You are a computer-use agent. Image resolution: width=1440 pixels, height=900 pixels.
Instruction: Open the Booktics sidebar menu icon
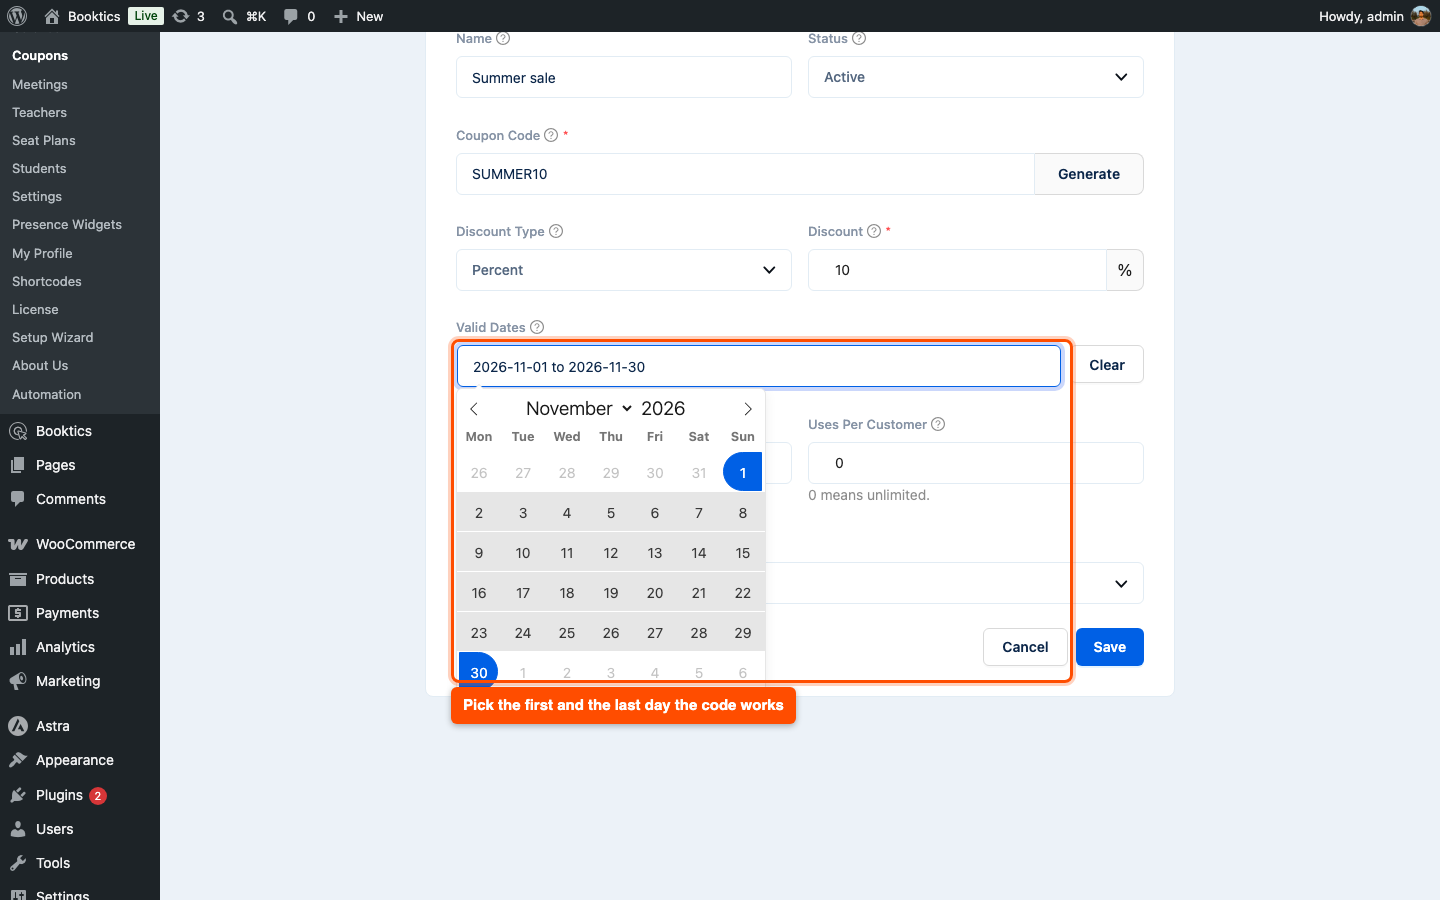coord(18,431)
